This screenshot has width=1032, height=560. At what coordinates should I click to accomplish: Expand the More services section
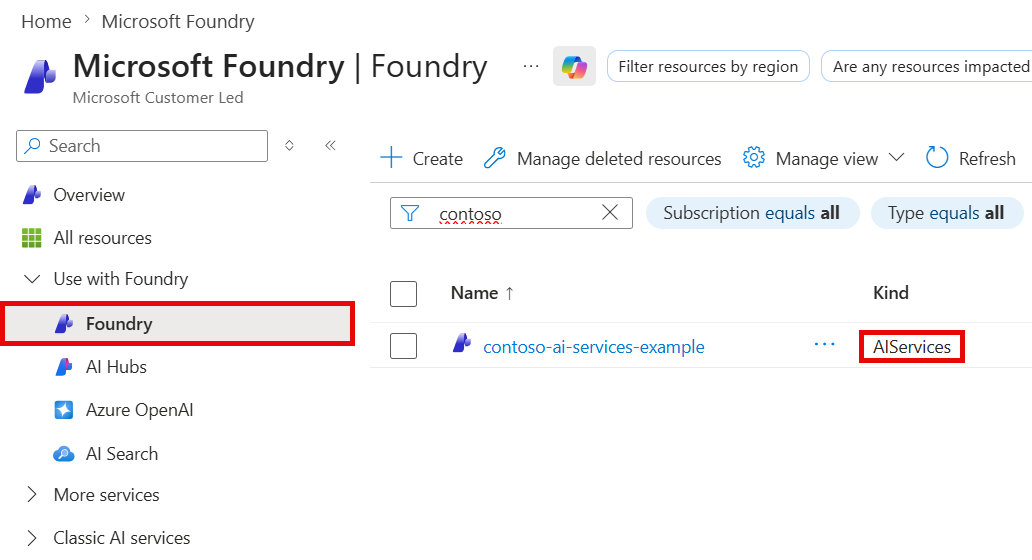[x=32, y=495]
